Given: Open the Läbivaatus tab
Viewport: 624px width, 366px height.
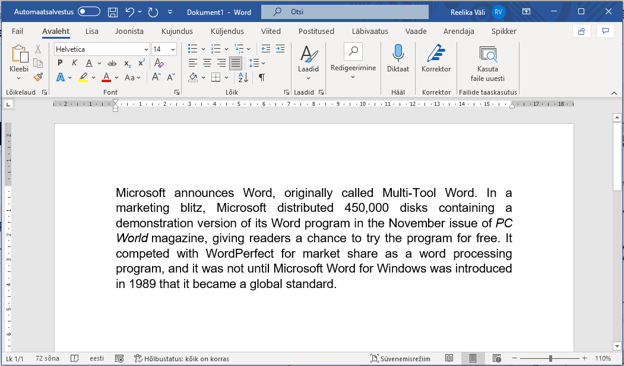Looking at the screenshot, I should coord(370,31).
